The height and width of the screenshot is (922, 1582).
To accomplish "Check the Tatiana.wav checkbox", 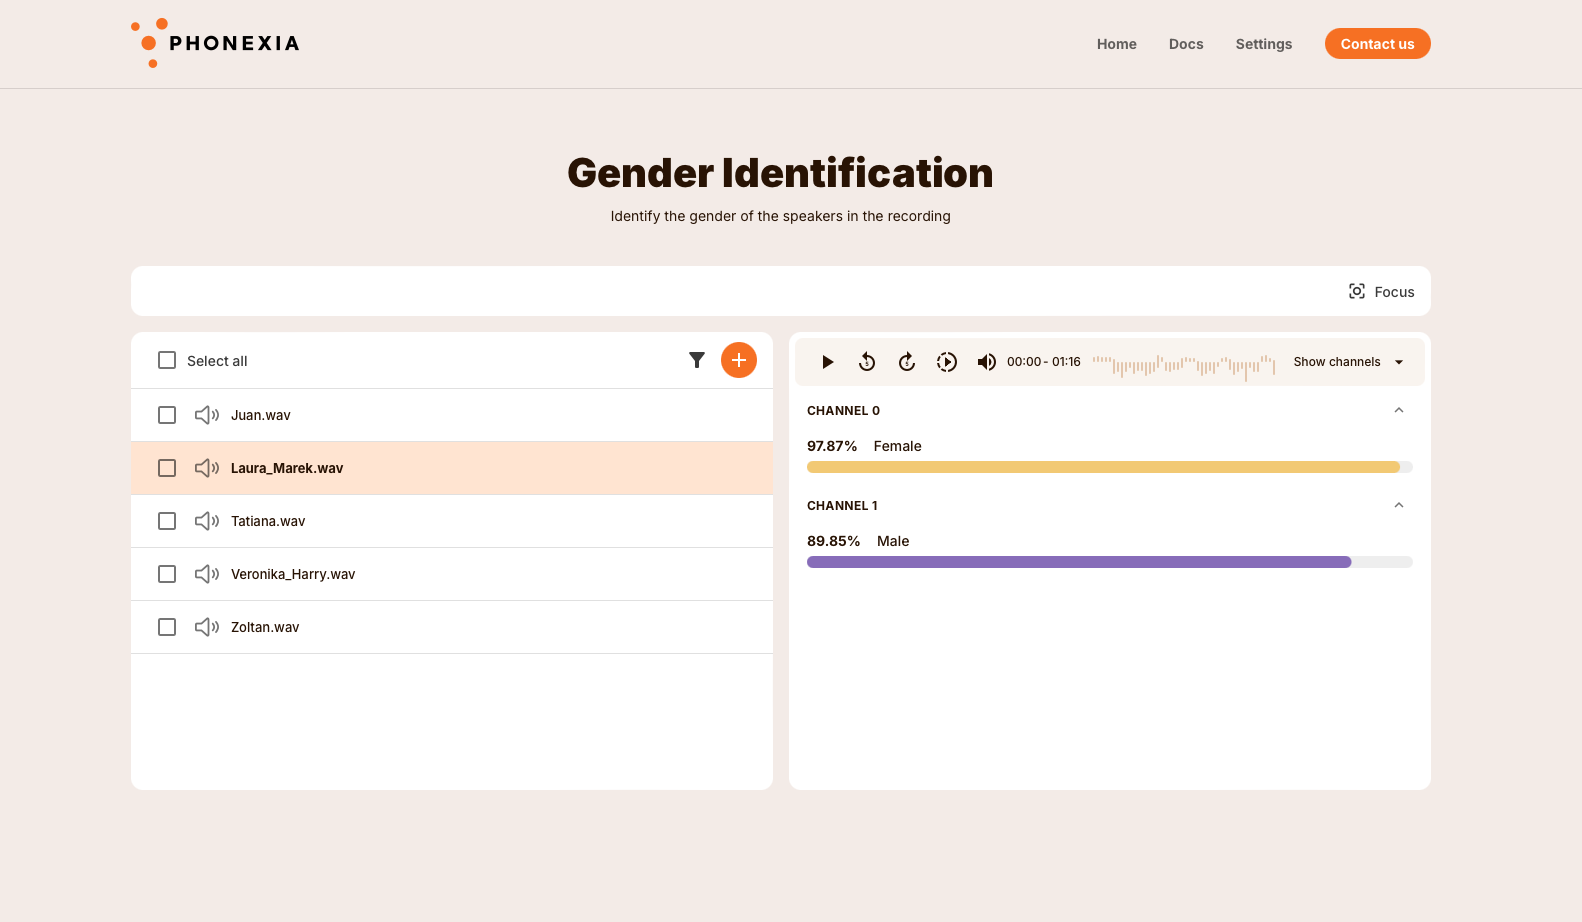I will pyautogui.click(x=167, y=521).
